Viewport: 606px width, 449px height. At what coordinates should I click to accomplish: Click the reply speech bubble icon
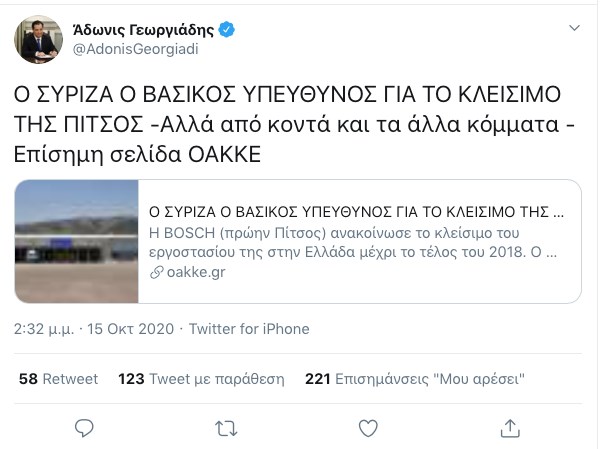(84, 428)
